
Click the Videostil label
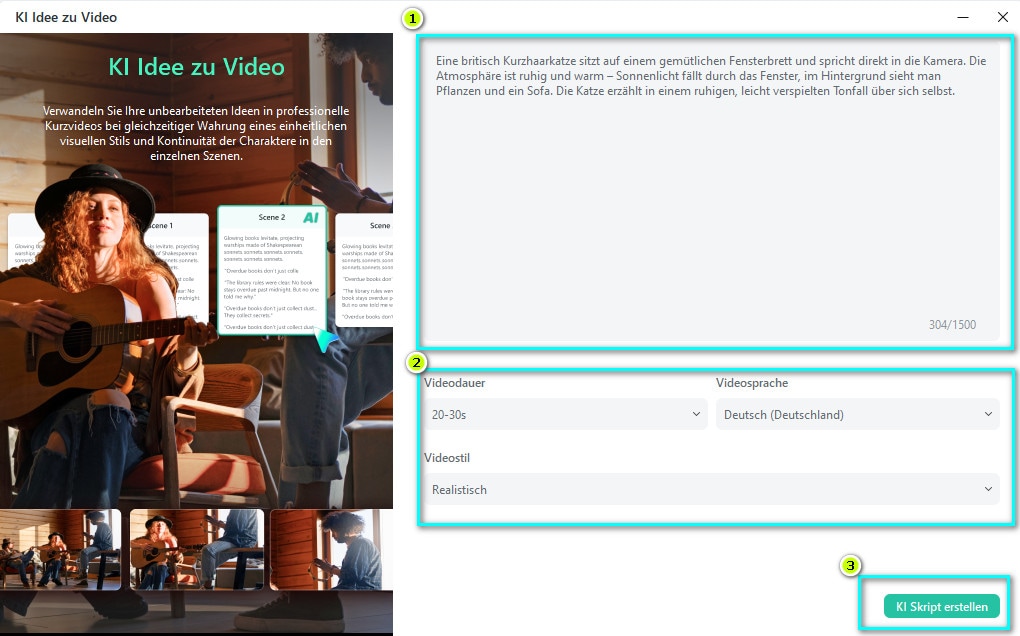(447, 458)
